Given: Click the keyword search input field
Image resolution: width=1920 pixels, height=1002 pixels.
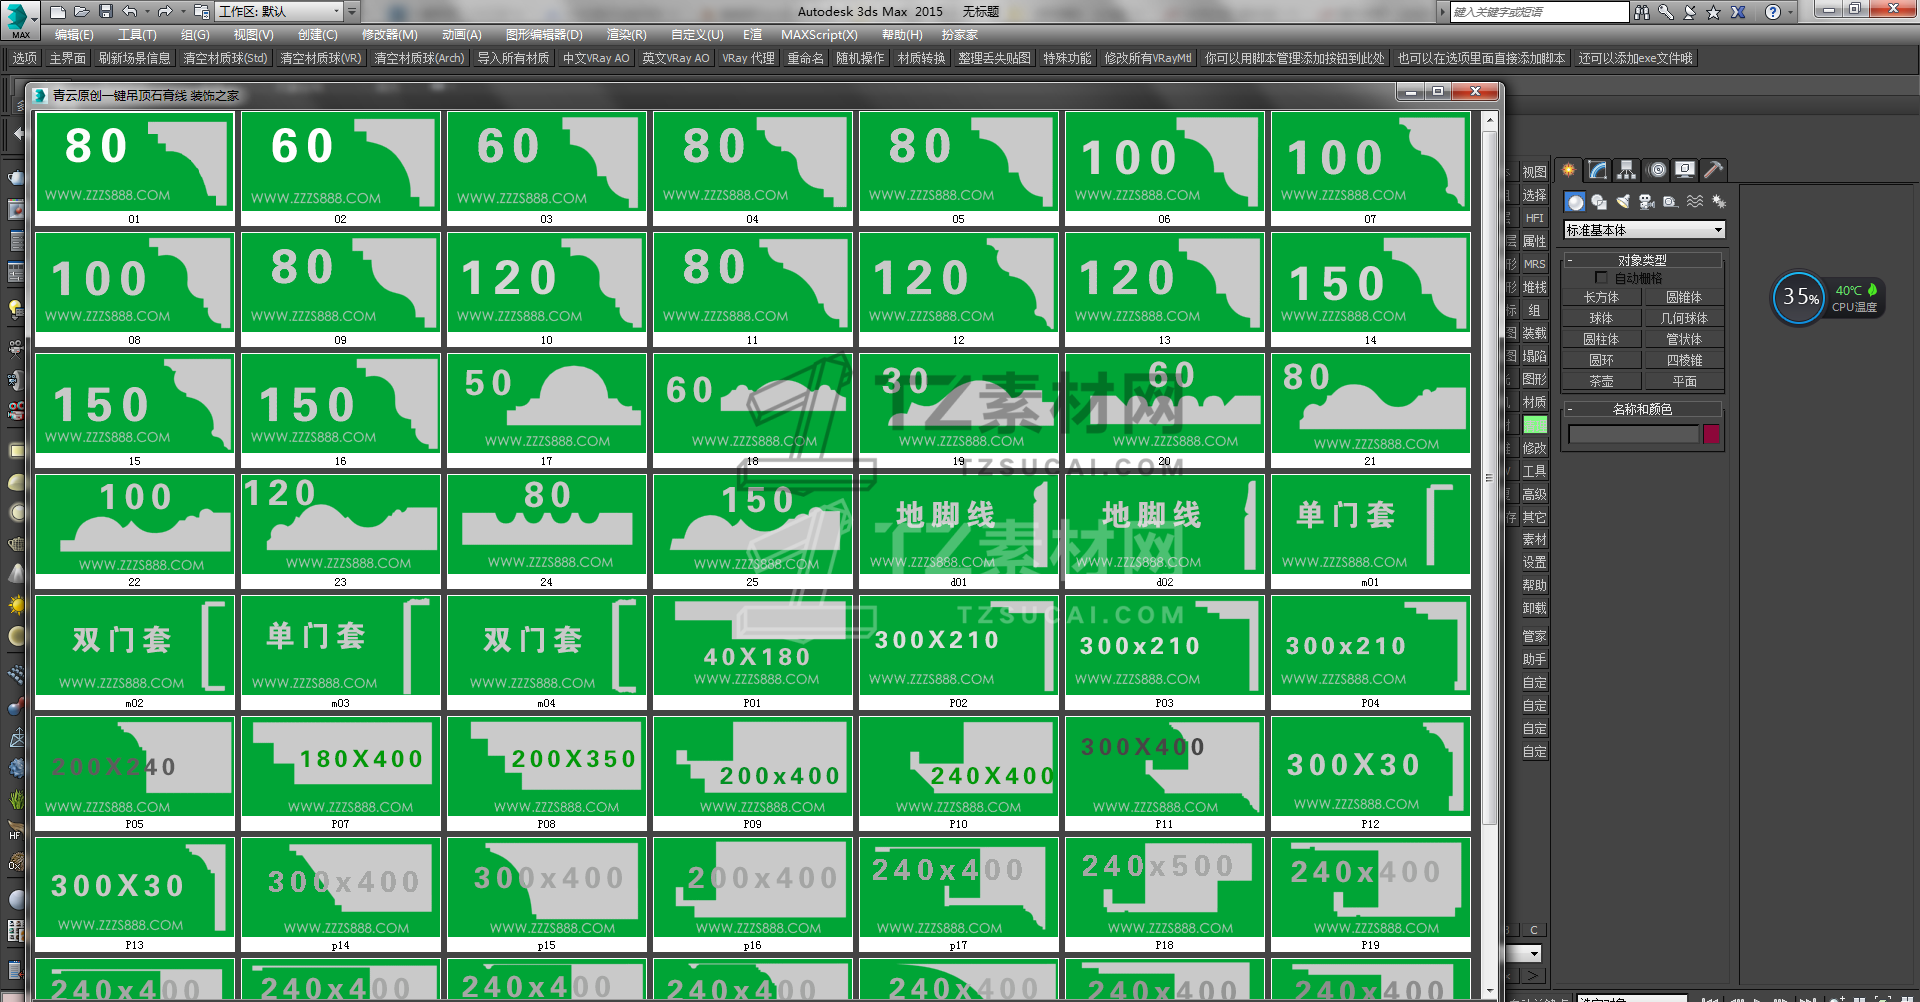Looking at the screenshot, I should (x=1538, y=12).
